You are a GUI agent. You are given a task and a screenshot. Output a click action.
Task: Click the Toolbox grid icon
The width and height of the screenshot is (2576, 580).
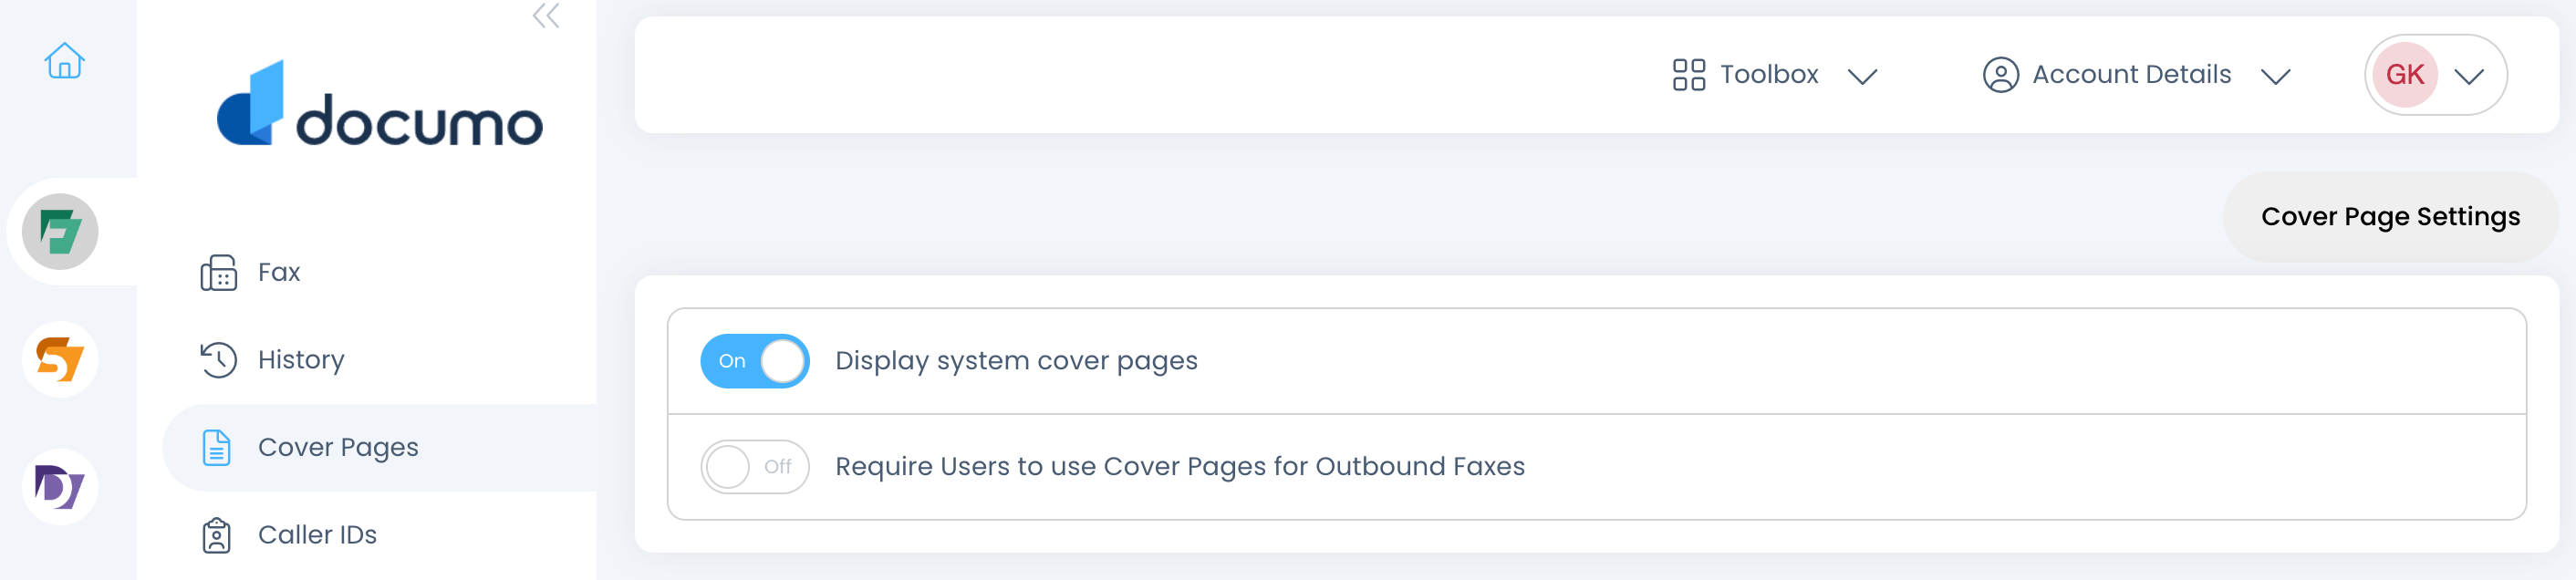pos(1689,75)
